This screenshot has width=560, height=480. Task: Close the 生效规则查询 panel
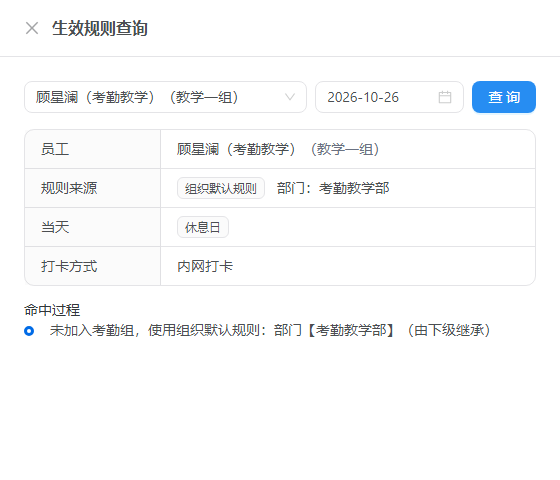32,28
